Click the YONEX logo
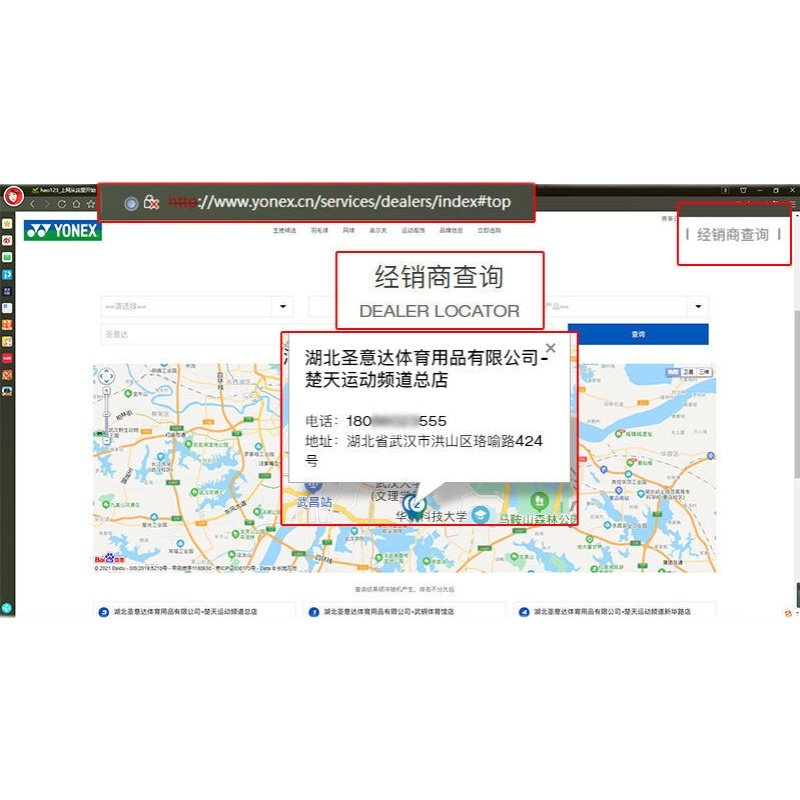This screenshot has width=800, height=800. point(63,231)
